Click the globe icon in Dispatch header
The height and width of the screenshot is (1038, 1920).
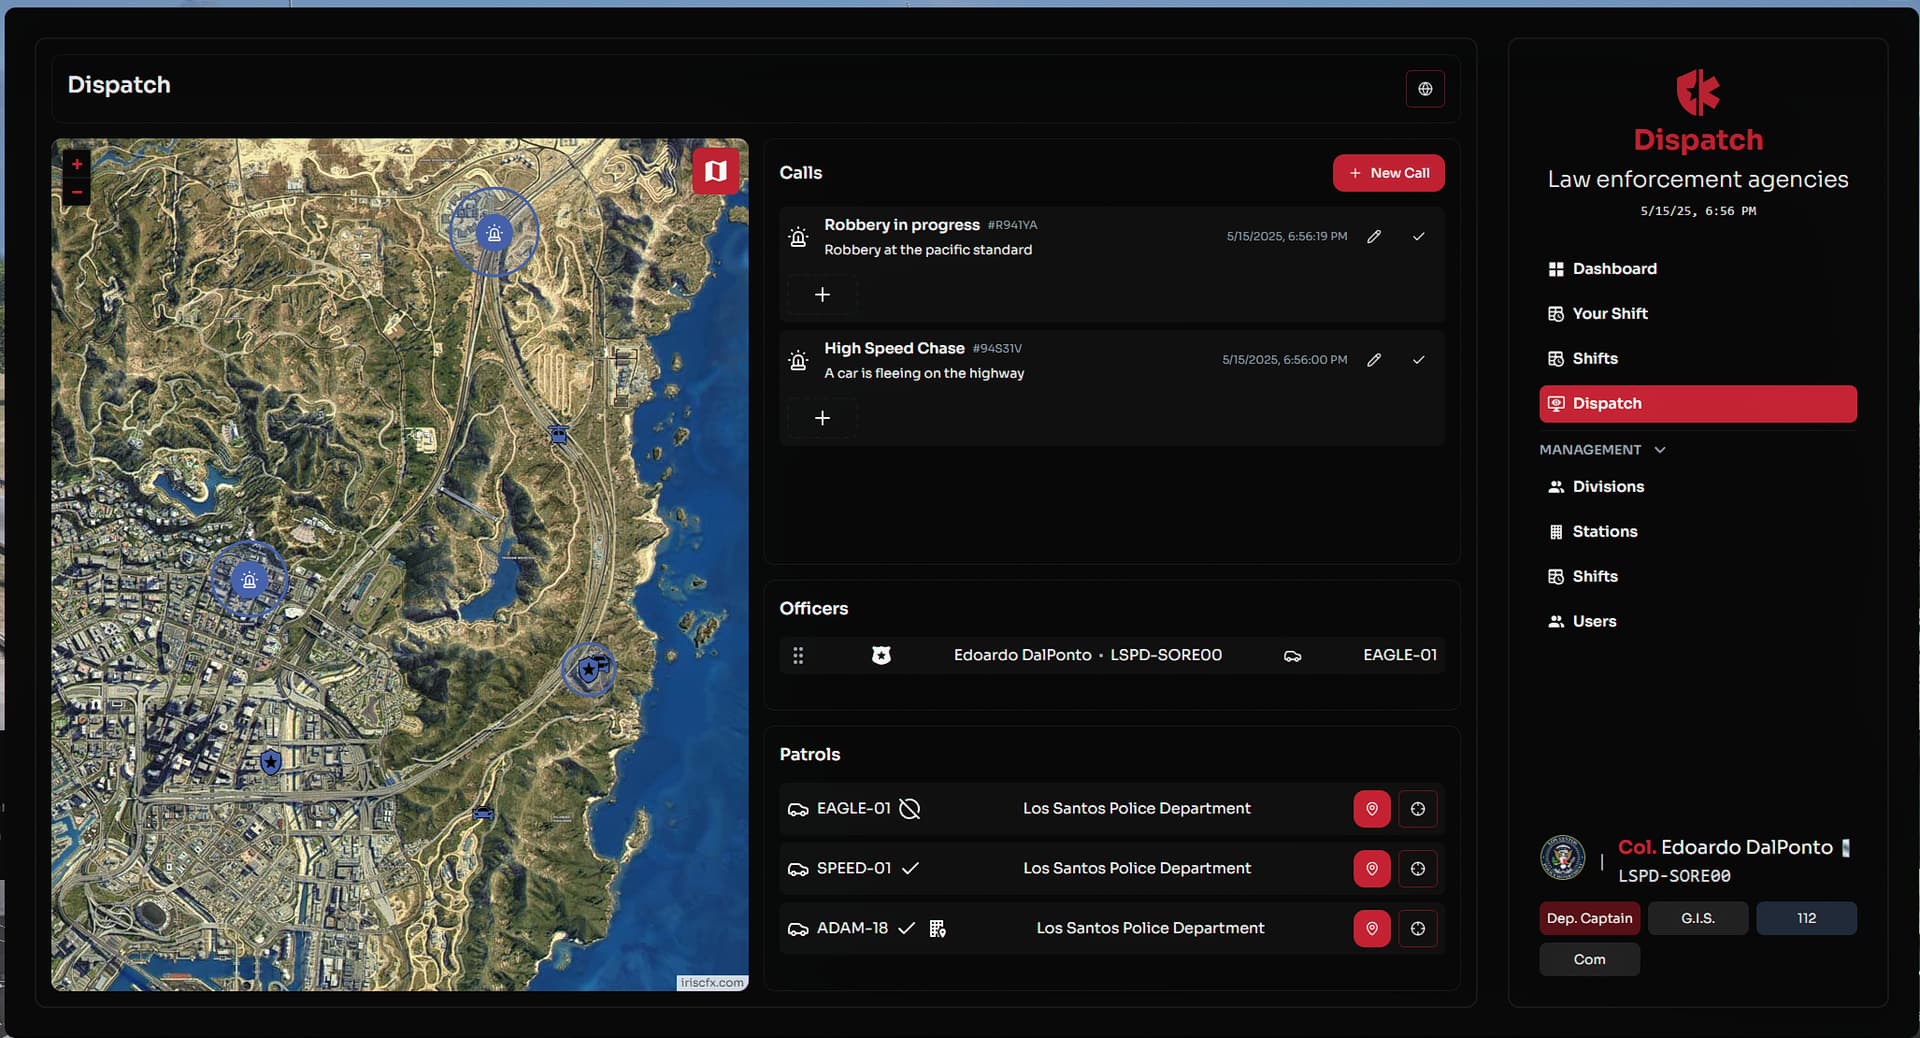[x=1425, y=89]
